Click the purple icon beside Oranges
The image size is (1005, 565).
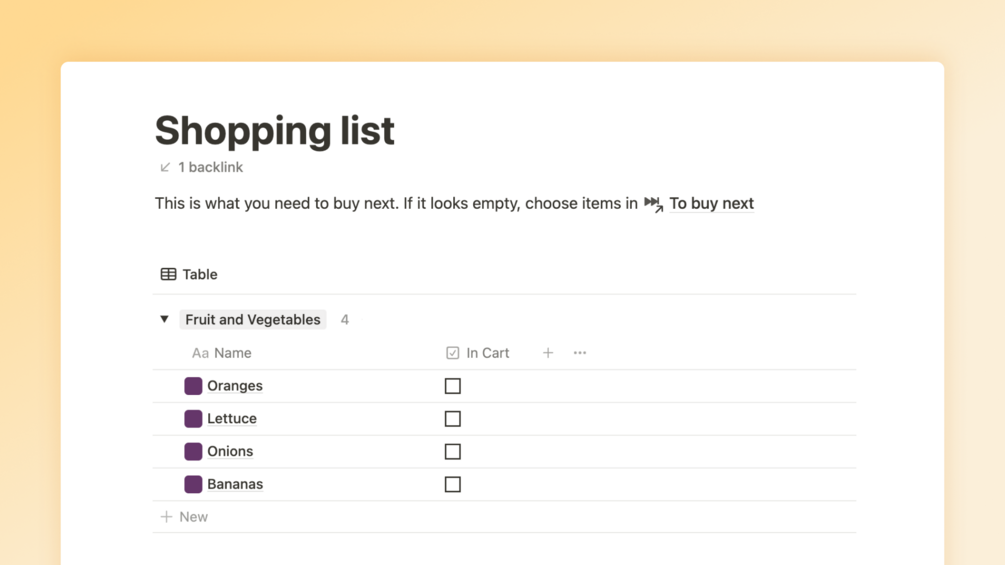pyautogui.click(x=193, y=386)
